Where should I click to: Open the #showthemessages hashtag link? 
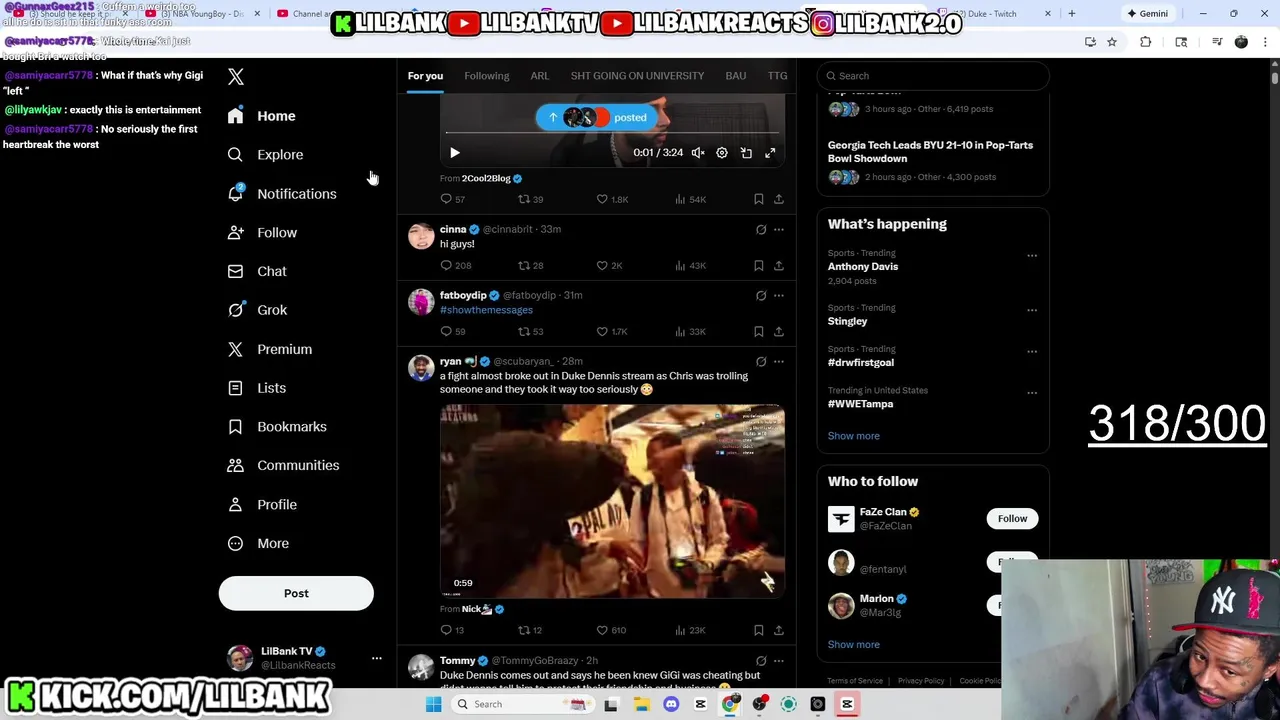(x=486, y=310)
